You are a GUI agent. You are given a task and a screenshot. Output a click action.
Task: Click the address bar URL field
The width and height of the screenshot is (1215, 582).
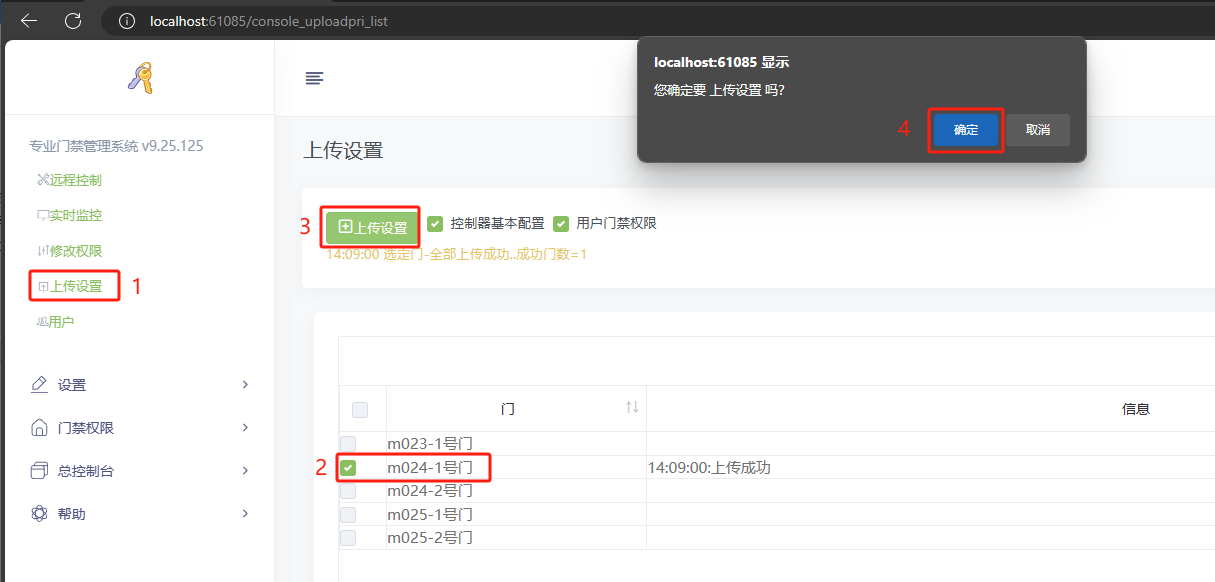pyautogui.click(x=660, y=20)
